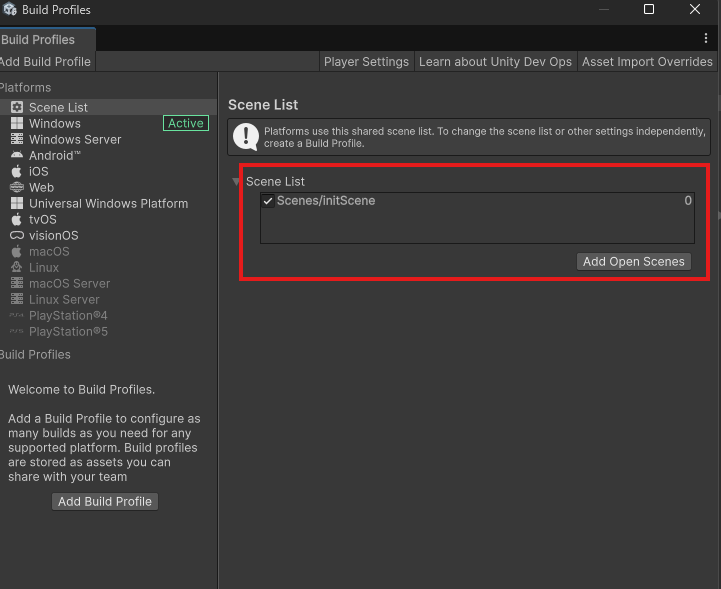Click Add Build Profile in toolbar
The height and width of the screenshot is (589, 721).
(x=46, y=62)
